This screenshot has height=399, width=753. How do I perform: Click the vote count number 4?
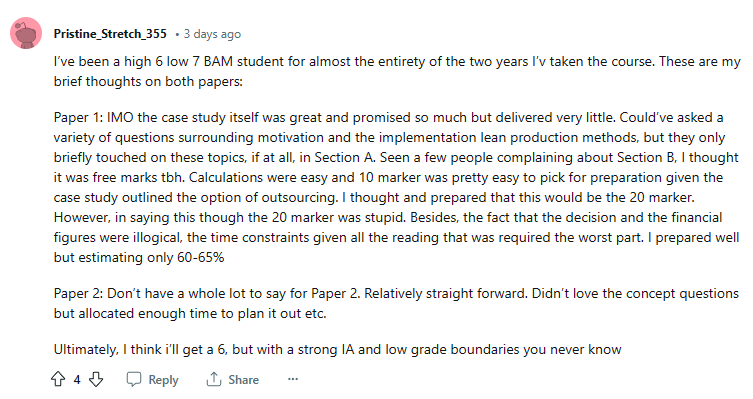(77, 380)
